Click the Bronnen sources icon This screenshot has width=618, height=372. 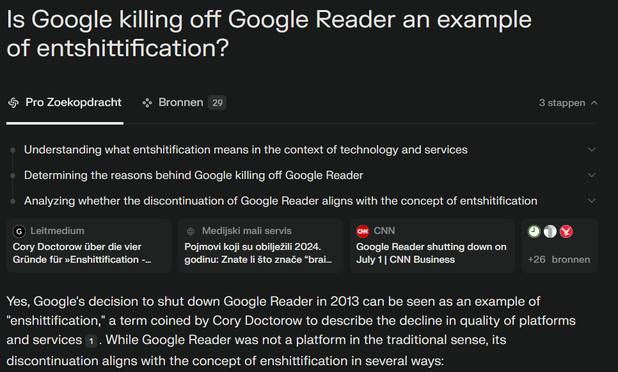tap(147, 103)
